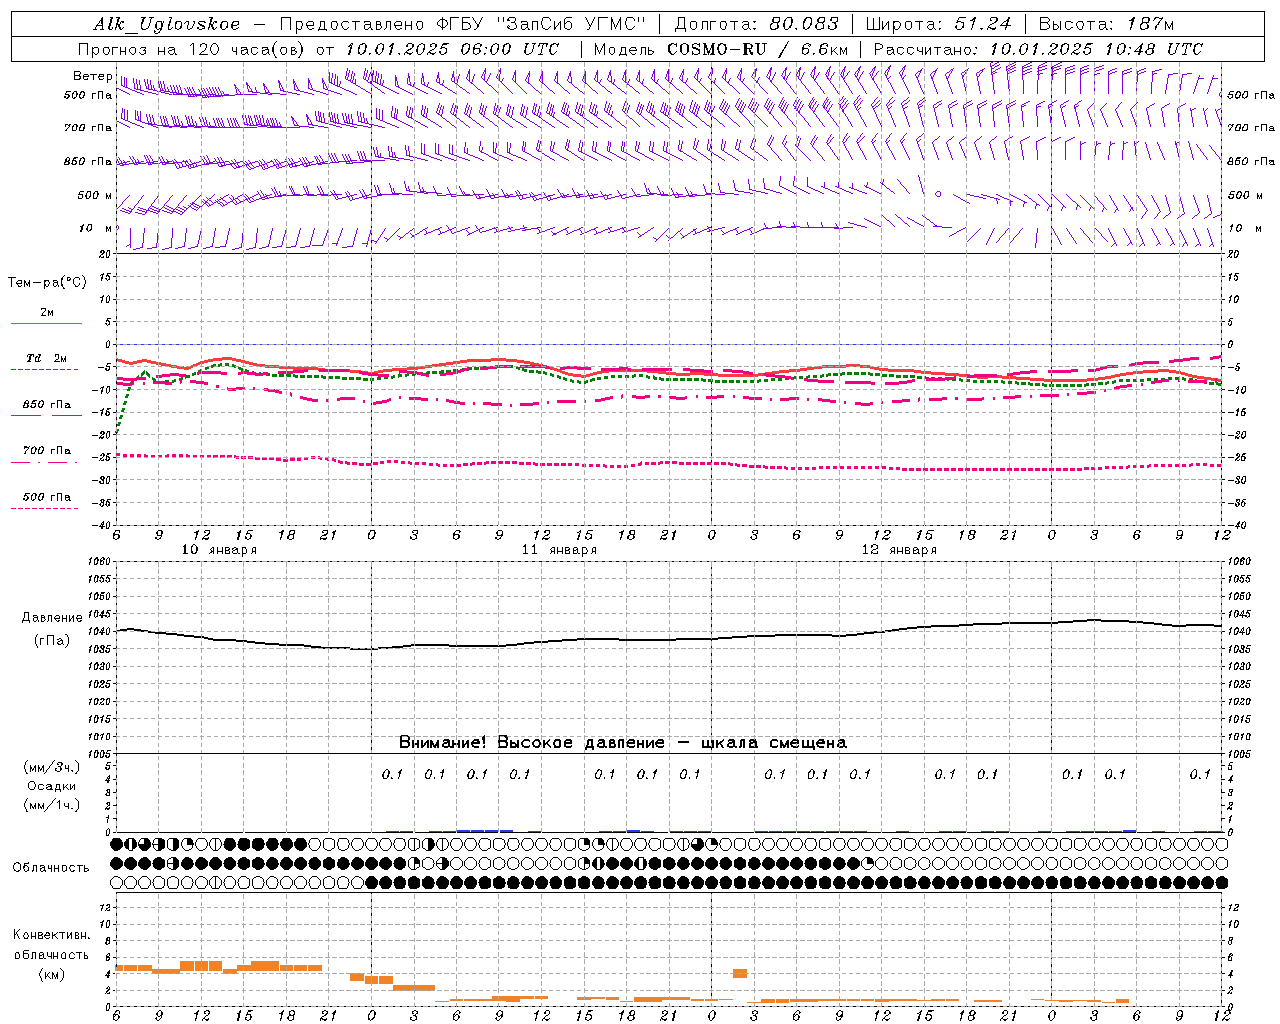Click the isolated orange convective cloud bar on 12 января
Screen dimensions: 1280x1024
[740, 973]
